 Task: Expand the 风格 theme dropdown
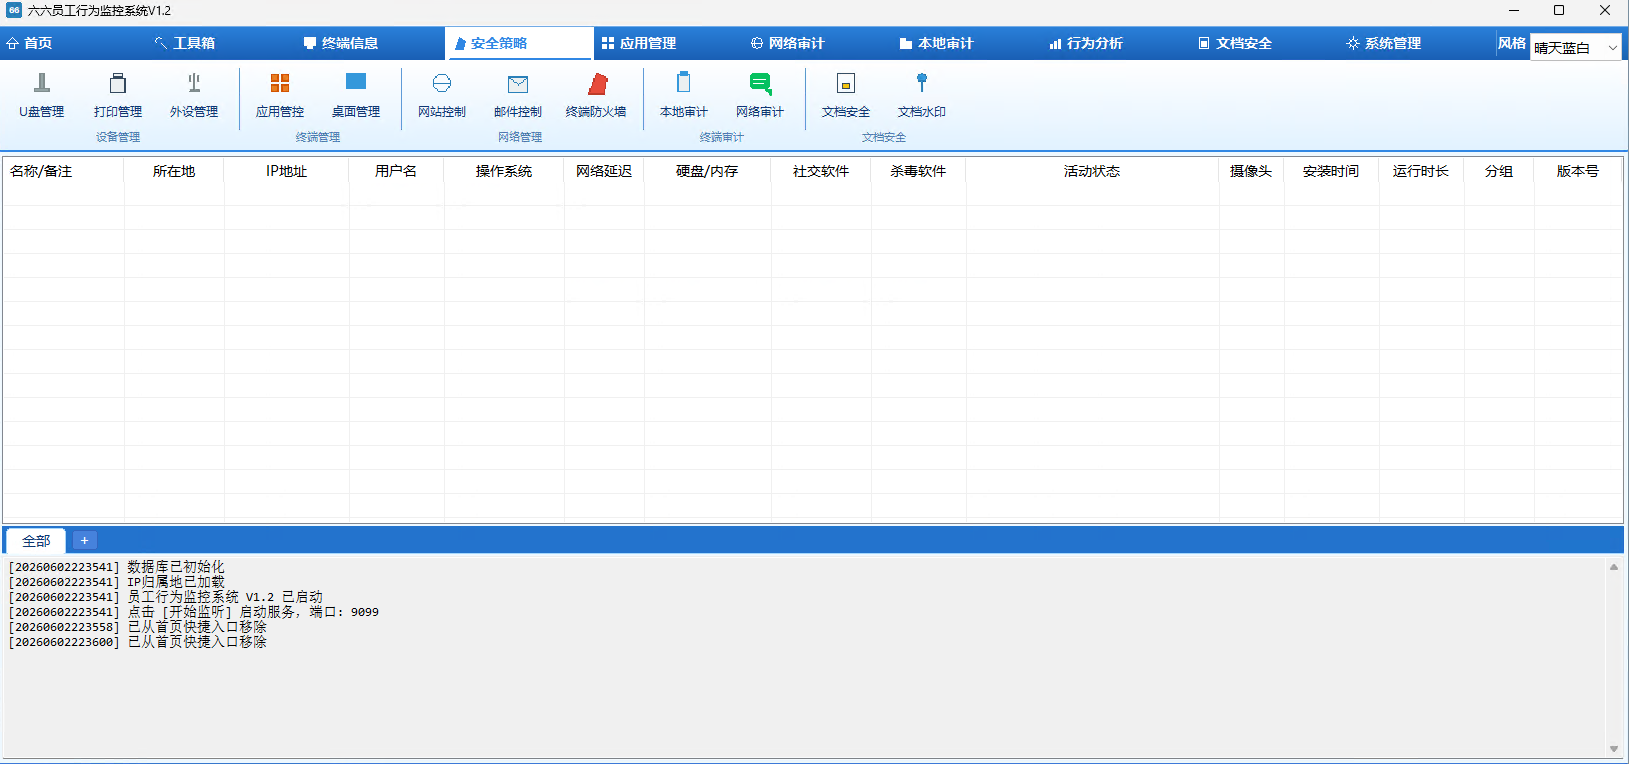[x=1576, y=47]
